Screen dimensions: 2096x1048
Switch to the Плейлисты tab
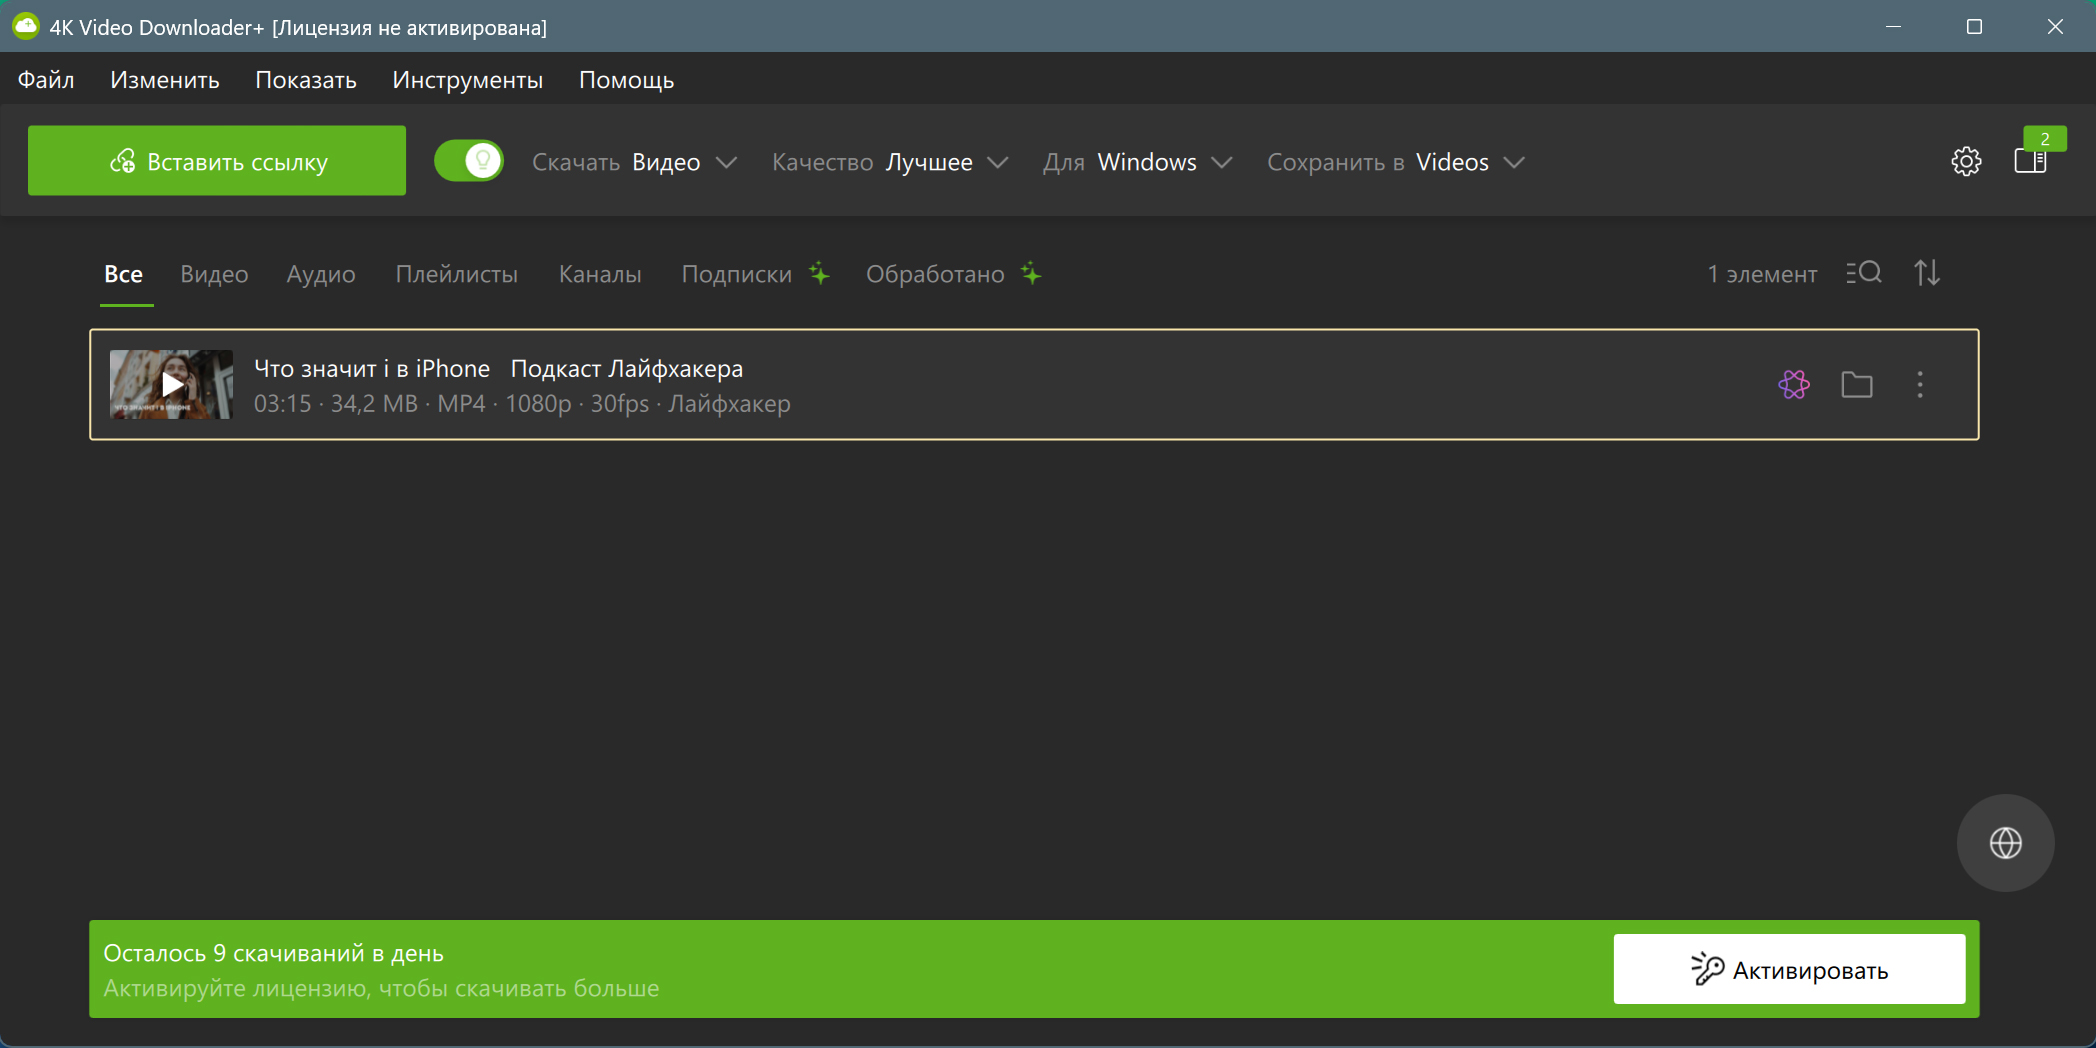[457, 274]
